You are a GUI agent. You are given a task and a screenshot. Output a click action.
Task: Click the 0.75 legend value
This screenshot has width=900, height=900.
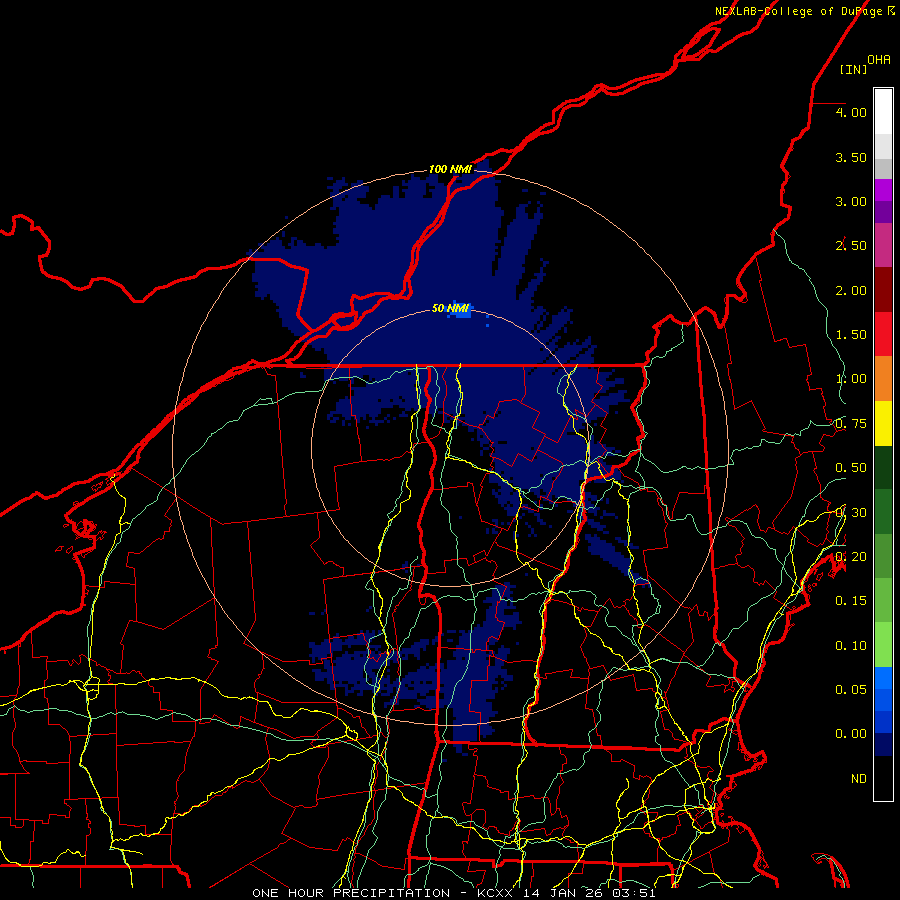click(851, 424)
